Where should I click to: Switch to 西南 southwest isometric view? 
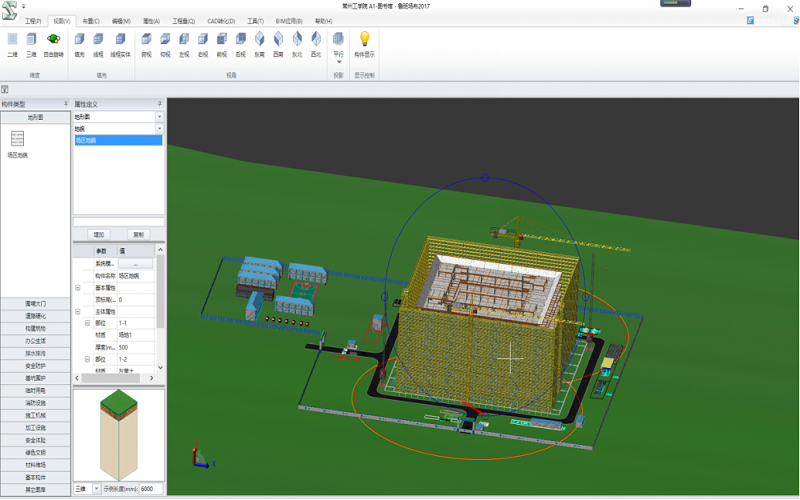(278, 45)
